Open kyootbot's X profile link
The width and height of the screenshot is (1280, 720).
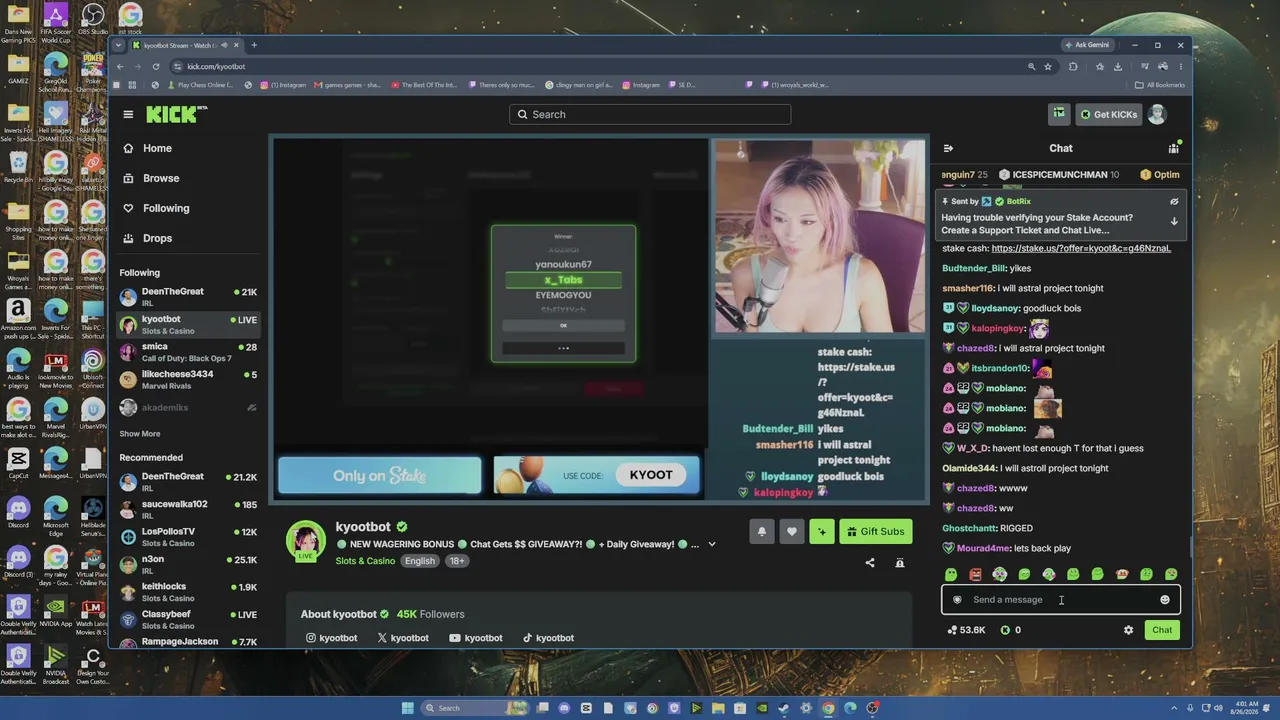403,638
